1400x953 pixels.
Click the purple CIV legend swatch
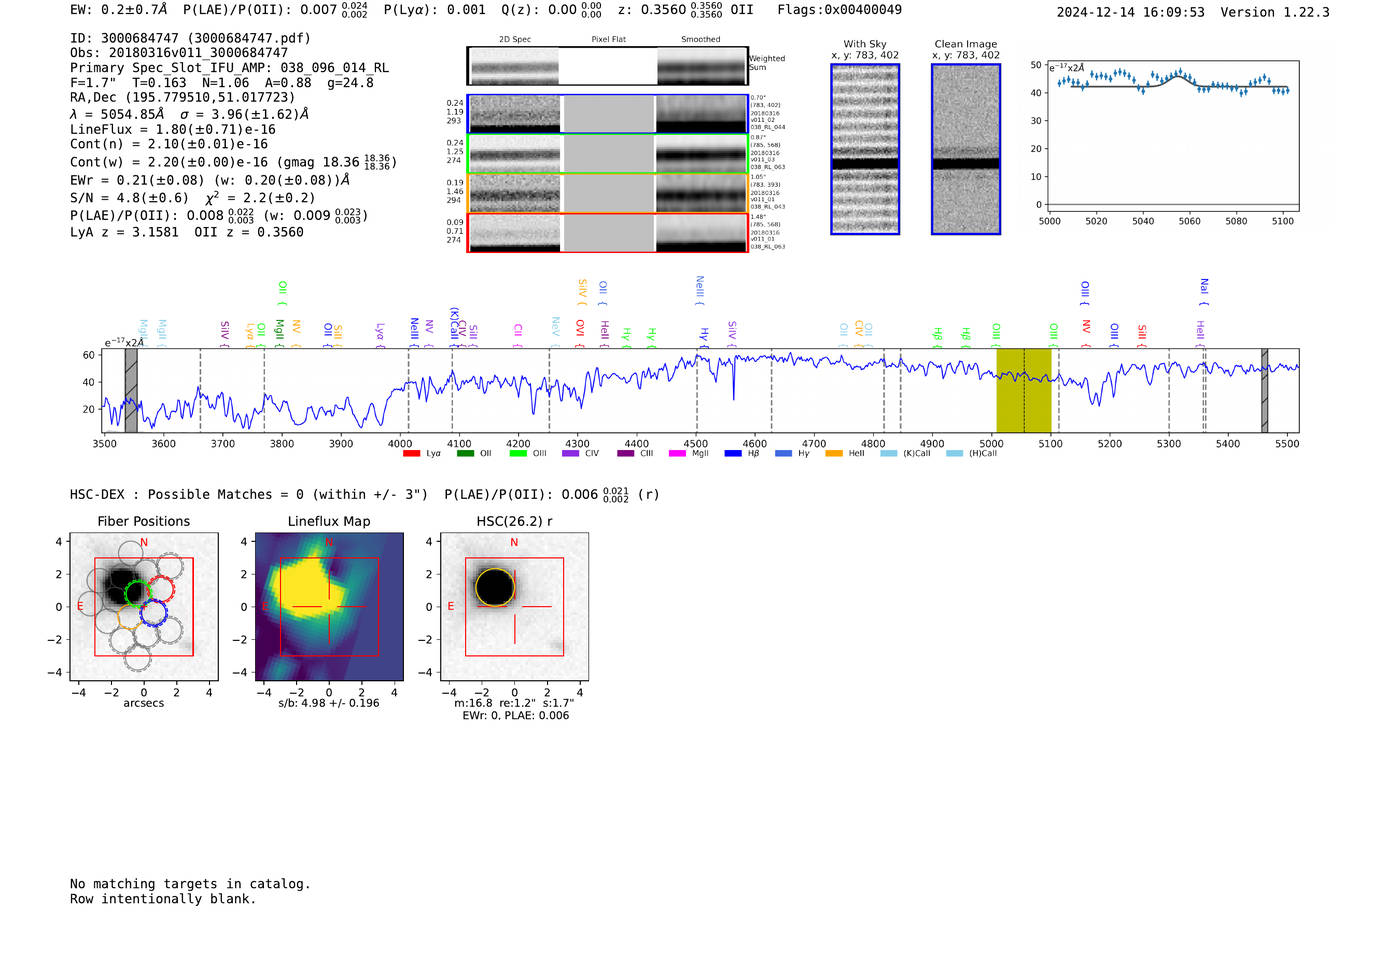[570, 454]
